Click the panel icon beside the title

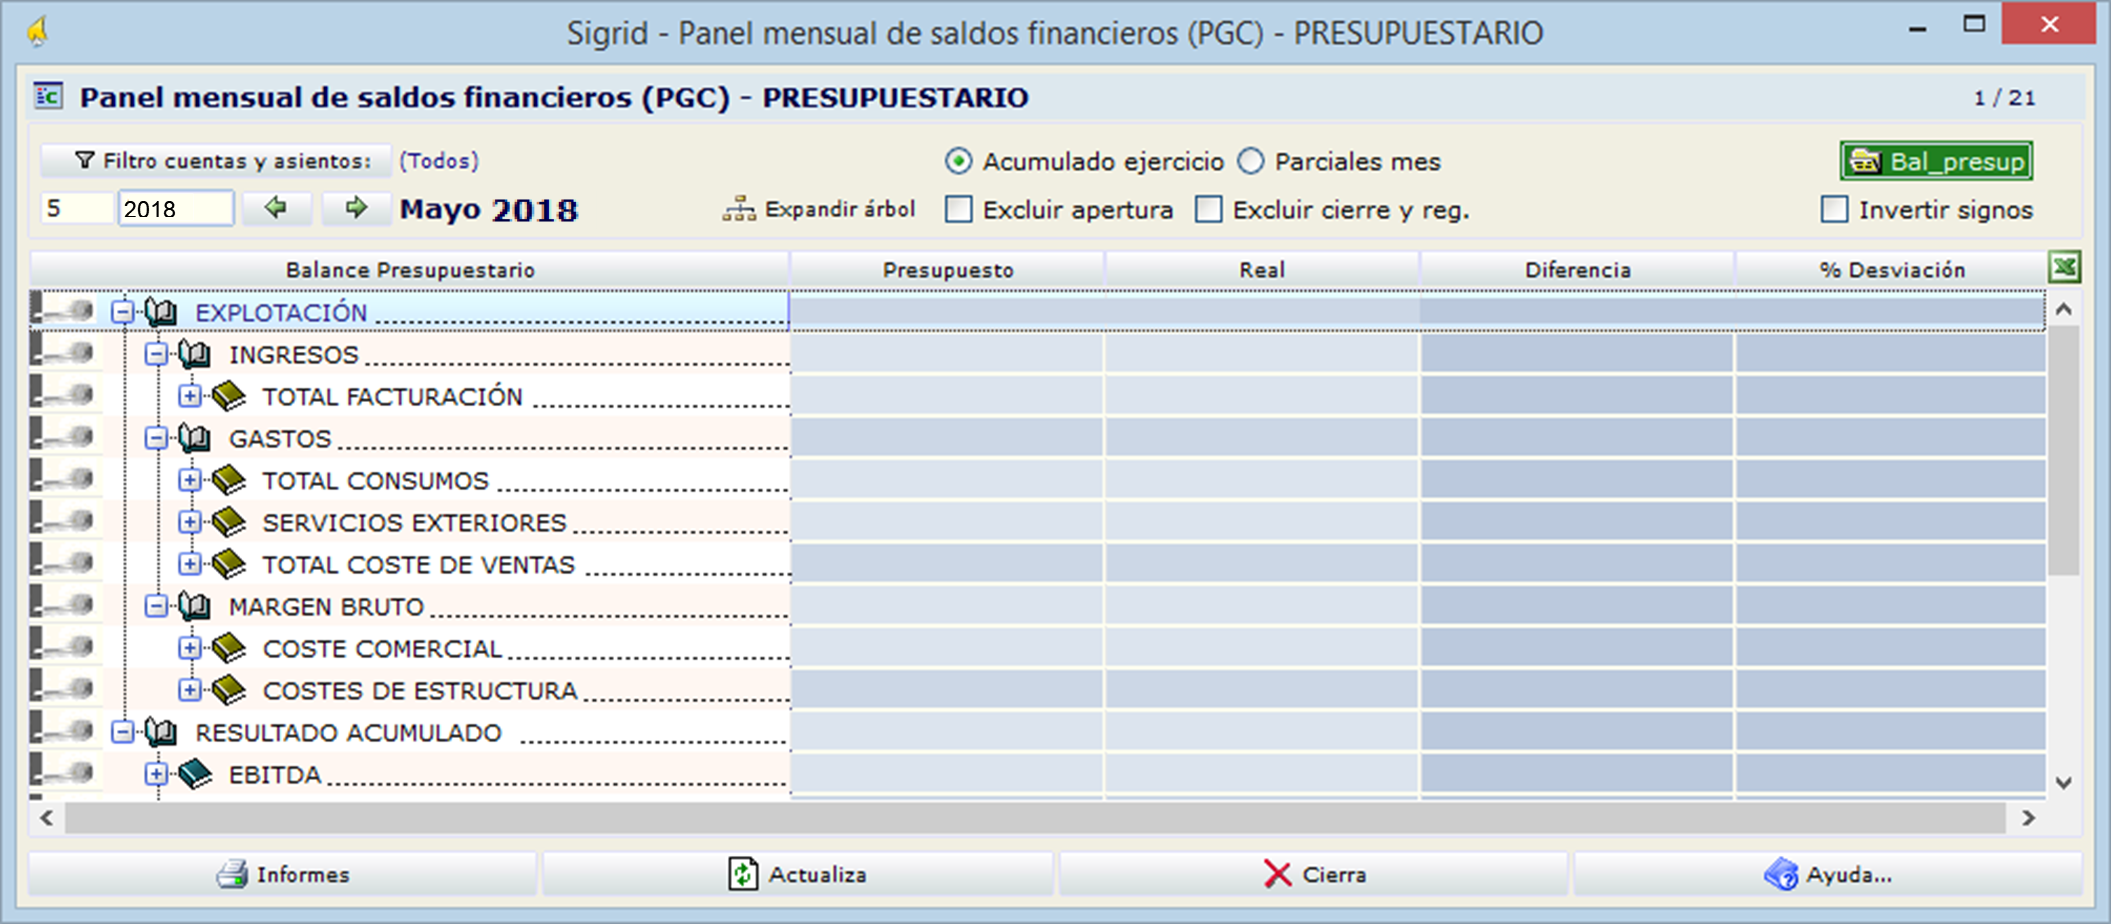tap(48, 96)
